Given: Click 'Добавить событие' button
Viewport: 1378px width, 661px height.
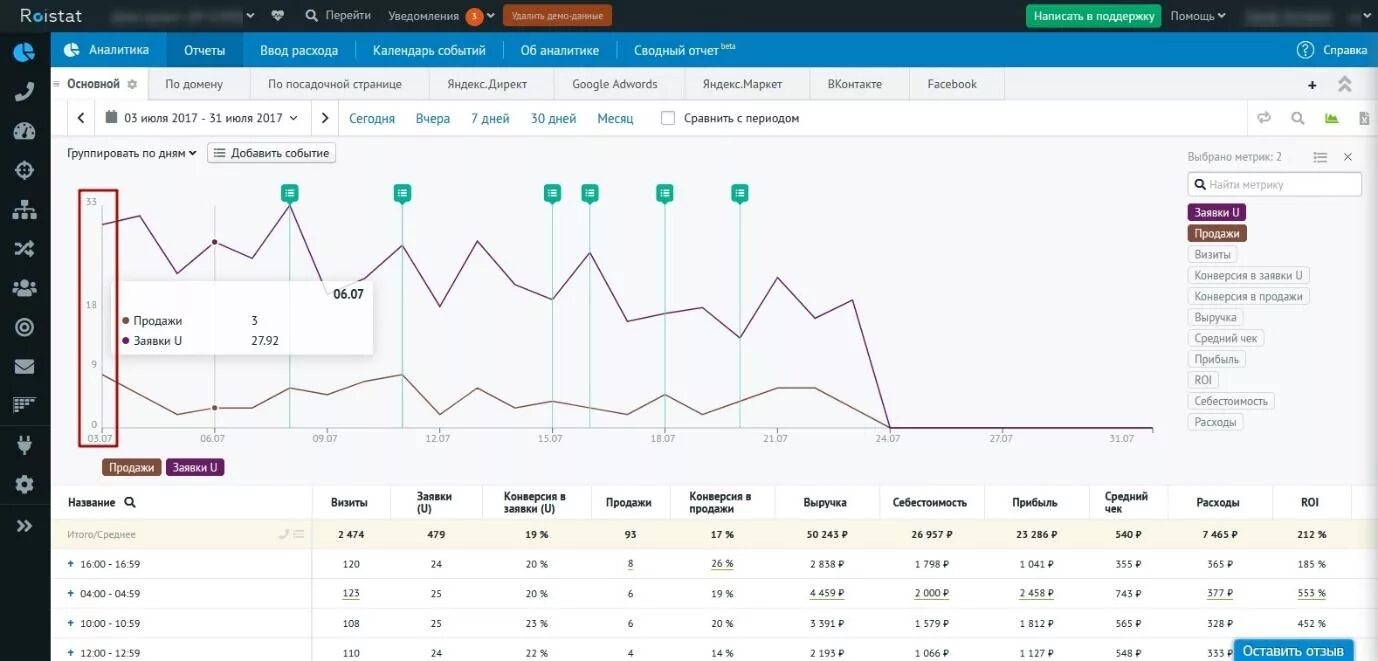Looking at the screenshot, I should [271, 153].
